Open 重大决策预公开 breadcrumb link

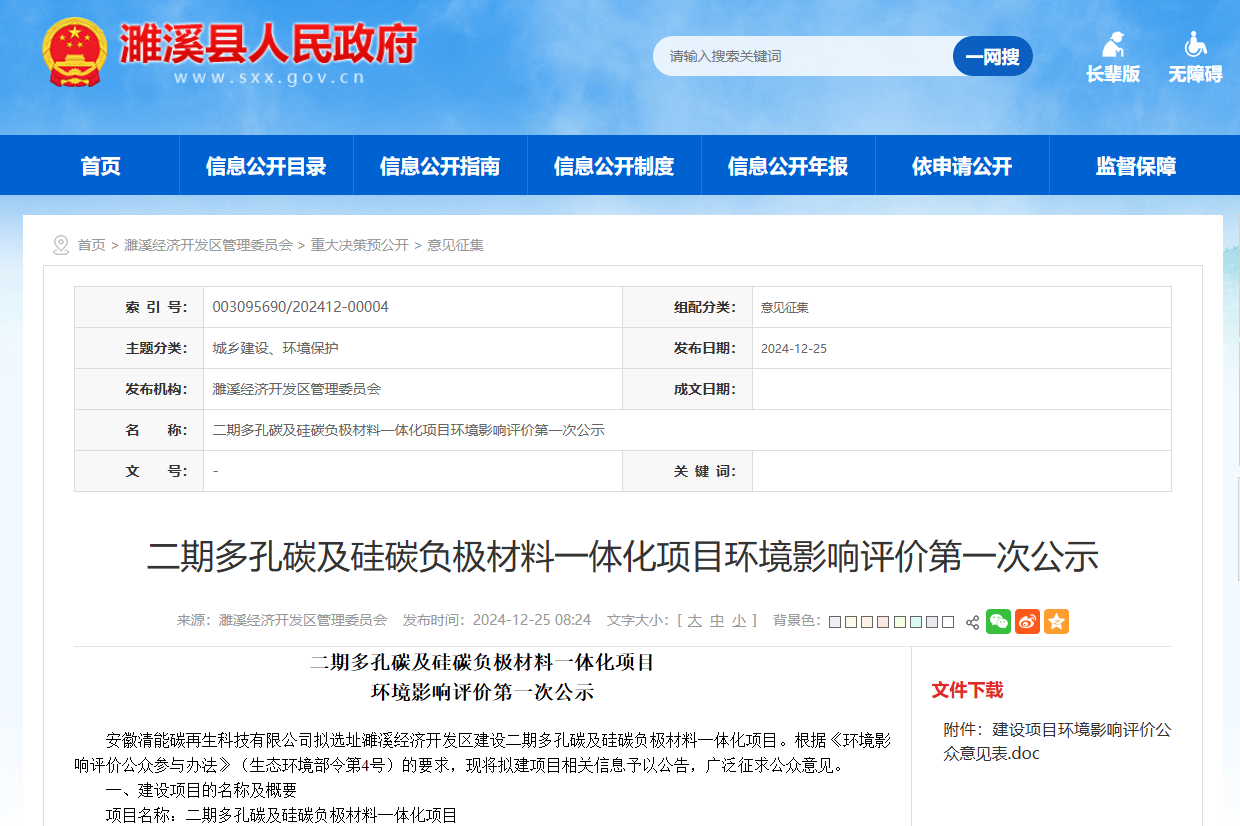coord(359,245)
